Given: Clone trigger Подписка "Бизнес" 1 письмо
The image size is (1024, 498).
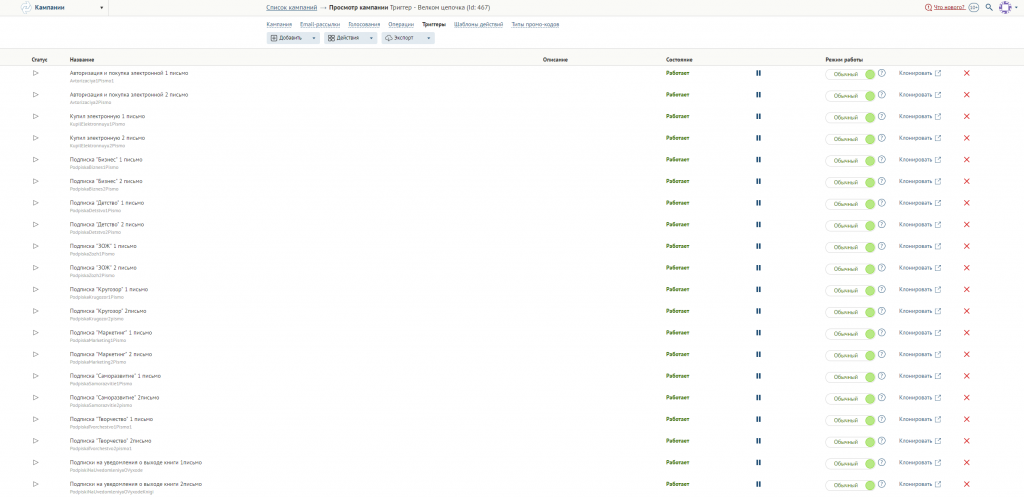Looking at the screenshot, I should click(920, 159).
